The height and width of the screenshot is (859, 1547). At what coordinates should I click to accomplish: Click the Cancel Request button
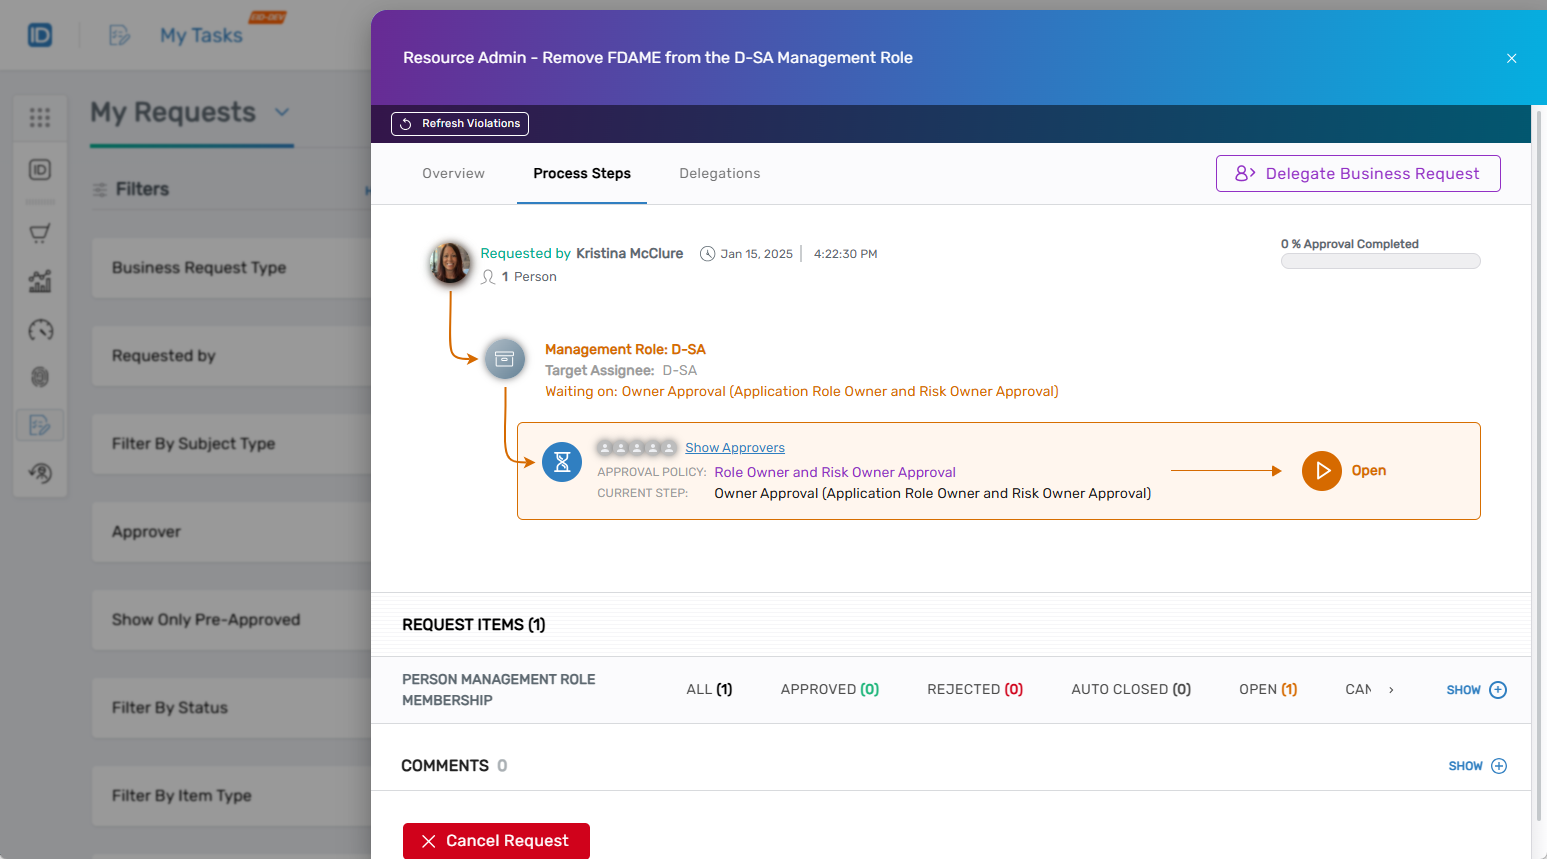(495, 841)
